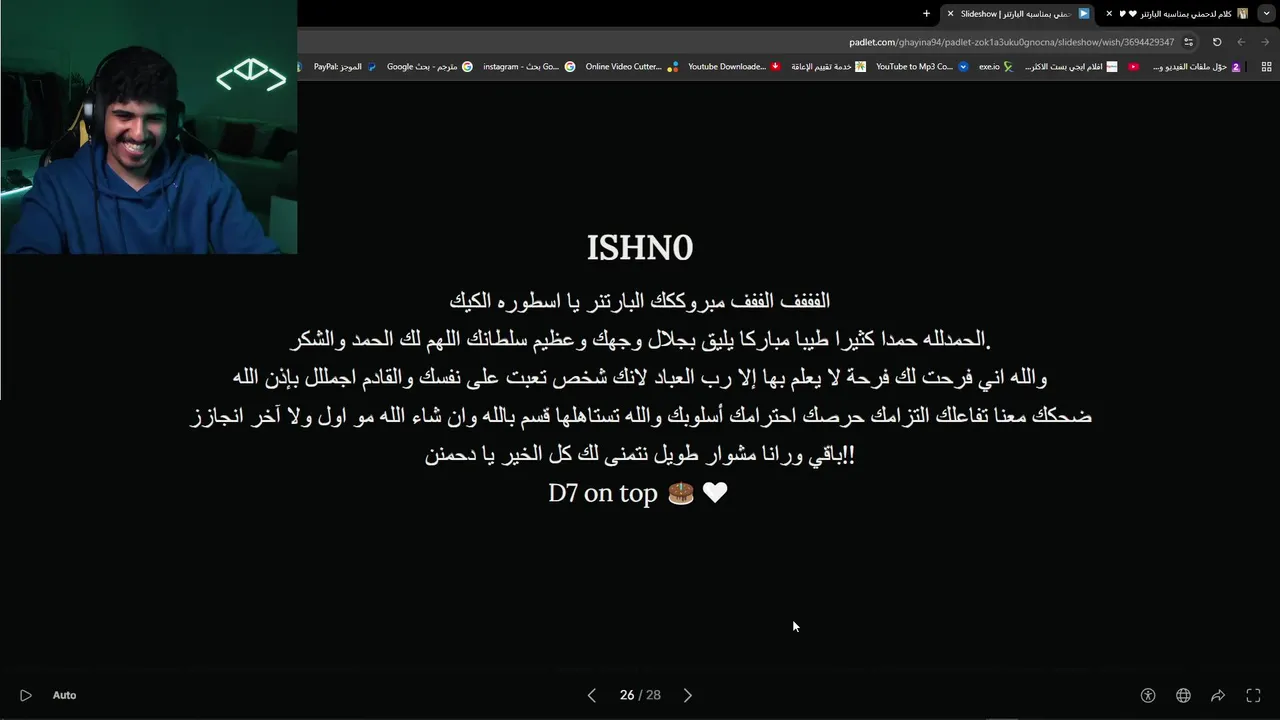
Task: Click the webcam overlay of streamer
Action: point(149,127)
